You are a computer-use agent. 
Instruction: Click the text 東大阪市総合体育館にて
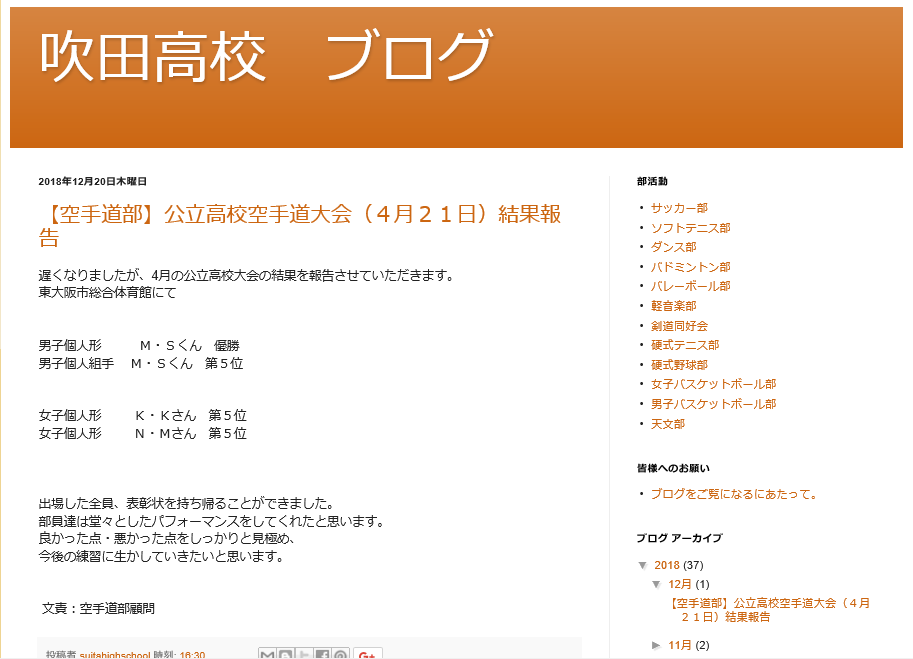click(107, 292)
